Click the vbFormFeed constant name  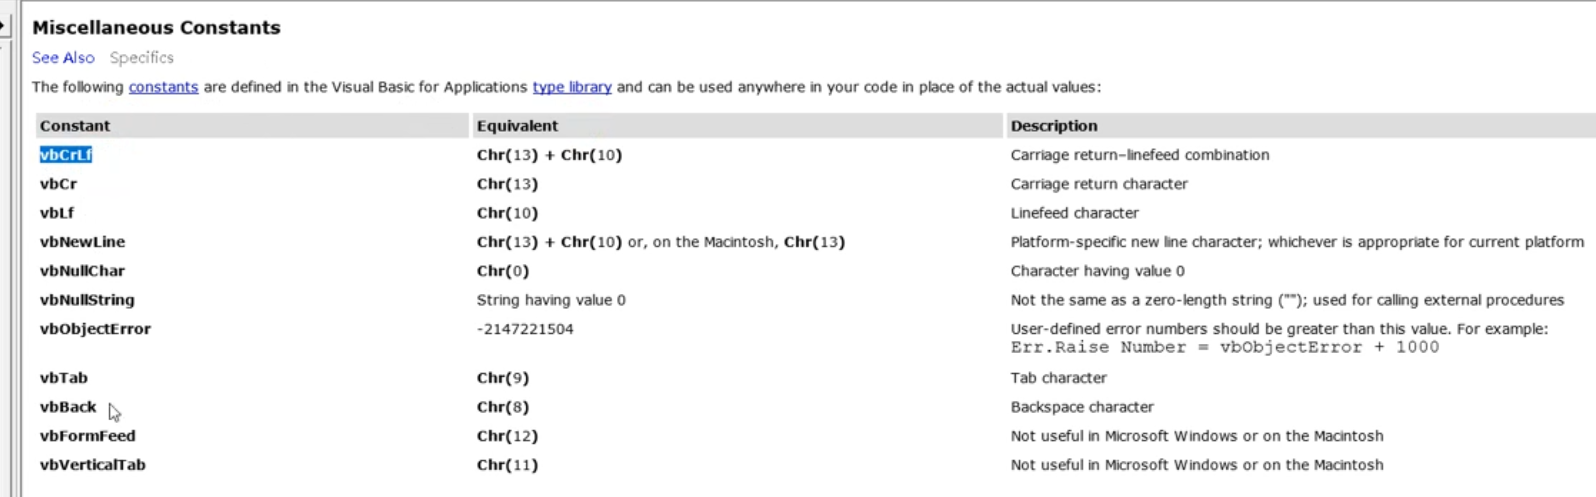(x=87, y=436)
